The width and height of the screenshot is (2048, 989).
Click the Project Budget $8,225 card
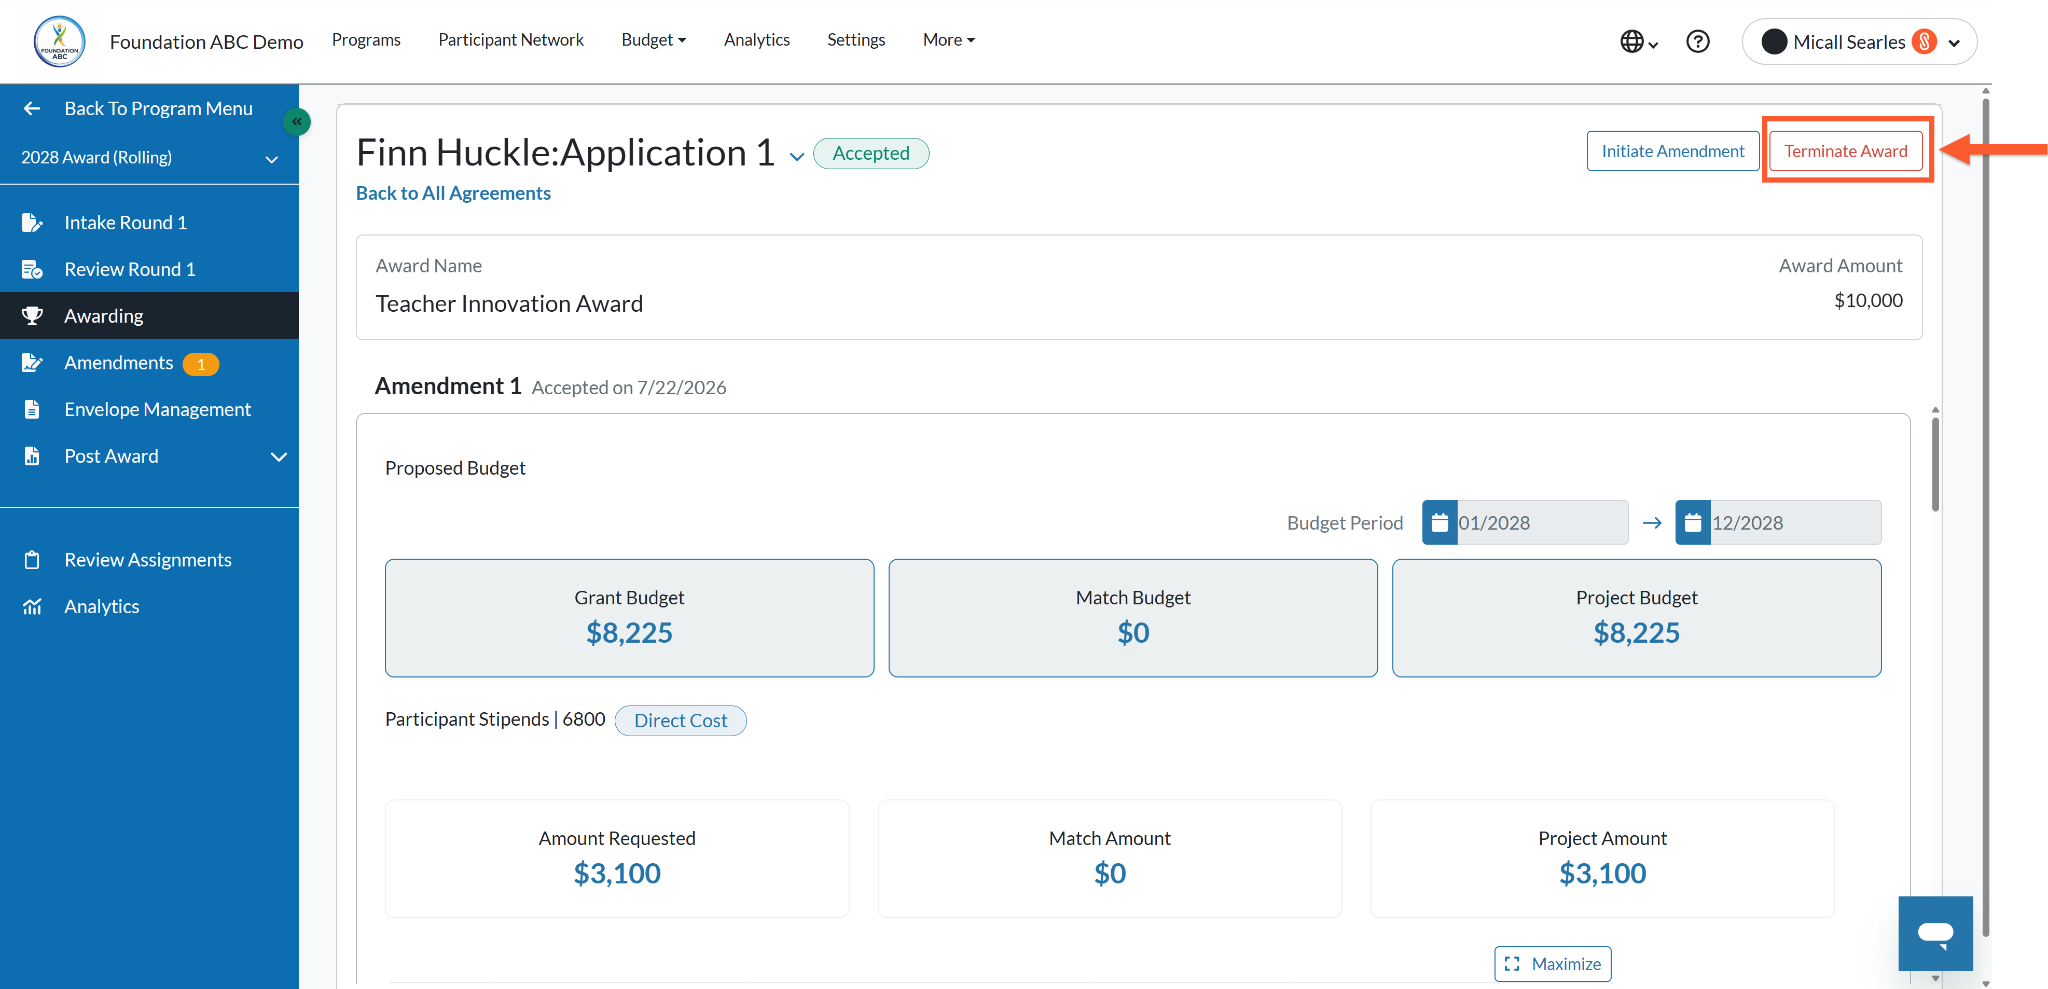pos(1637,618)
